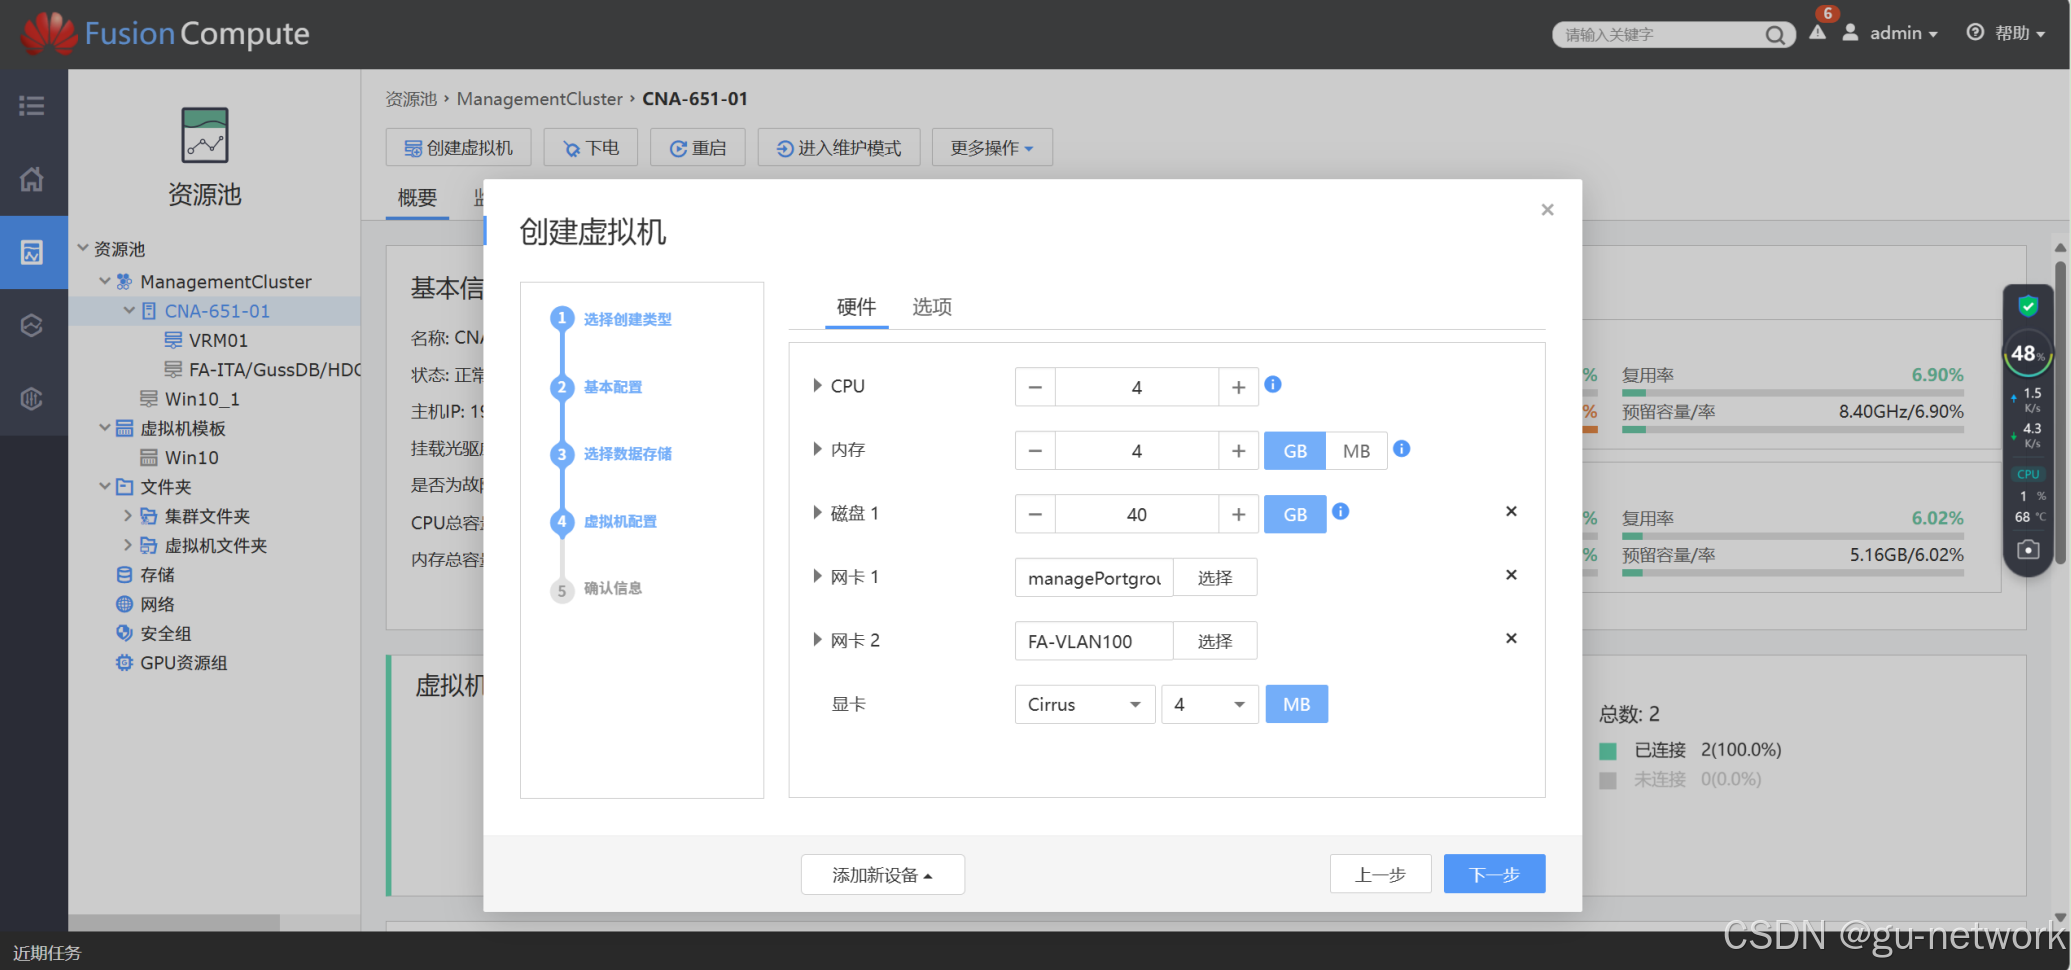Click the memory info icon
Image resolution: width=2071 pixels, height=970 pixels.
coord(1402,448)
